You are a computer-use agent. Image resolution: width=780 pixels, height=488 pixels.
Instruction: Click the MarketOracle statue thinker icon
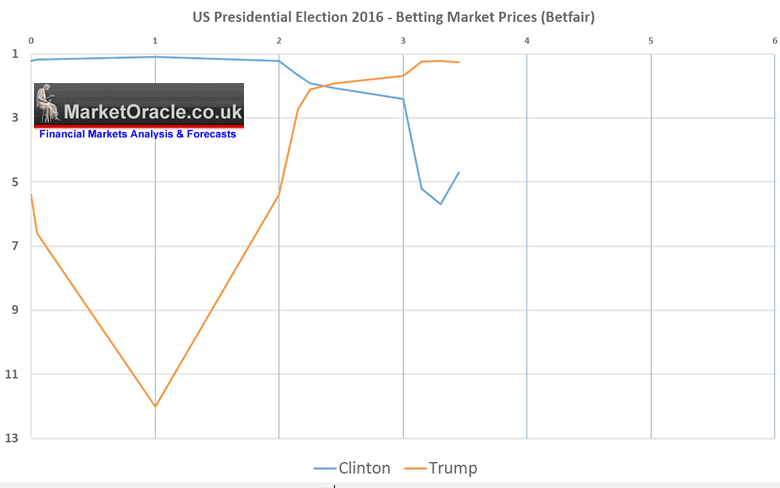click(x=47, y=104)
